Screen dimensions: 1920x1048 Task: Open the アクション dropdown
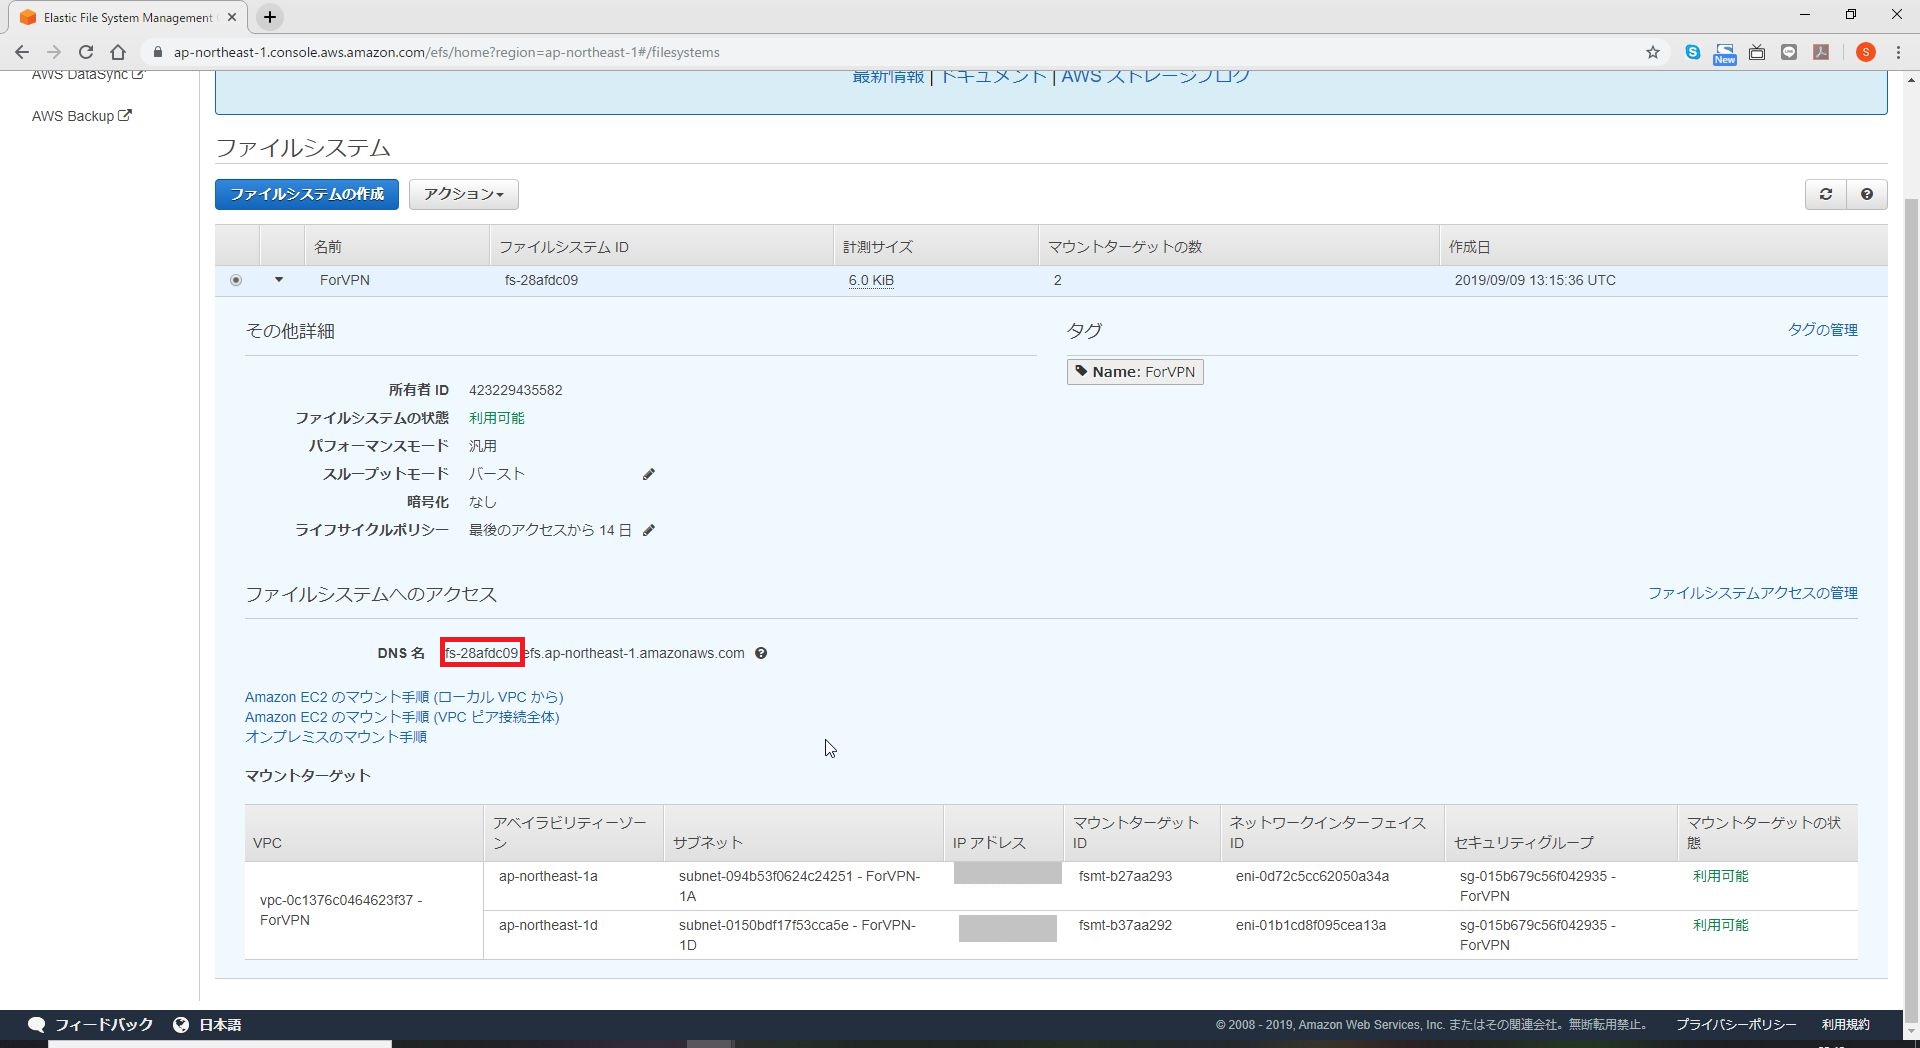(463, 194)
